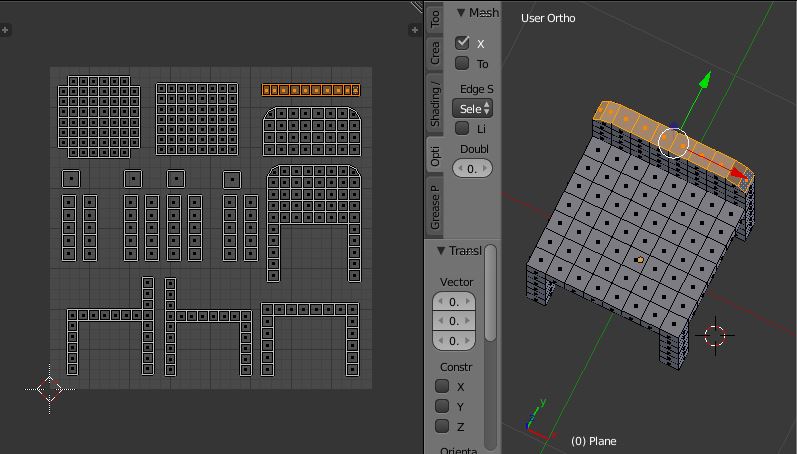Select the orange highlighted UV strip island

[x=311, y=90]
